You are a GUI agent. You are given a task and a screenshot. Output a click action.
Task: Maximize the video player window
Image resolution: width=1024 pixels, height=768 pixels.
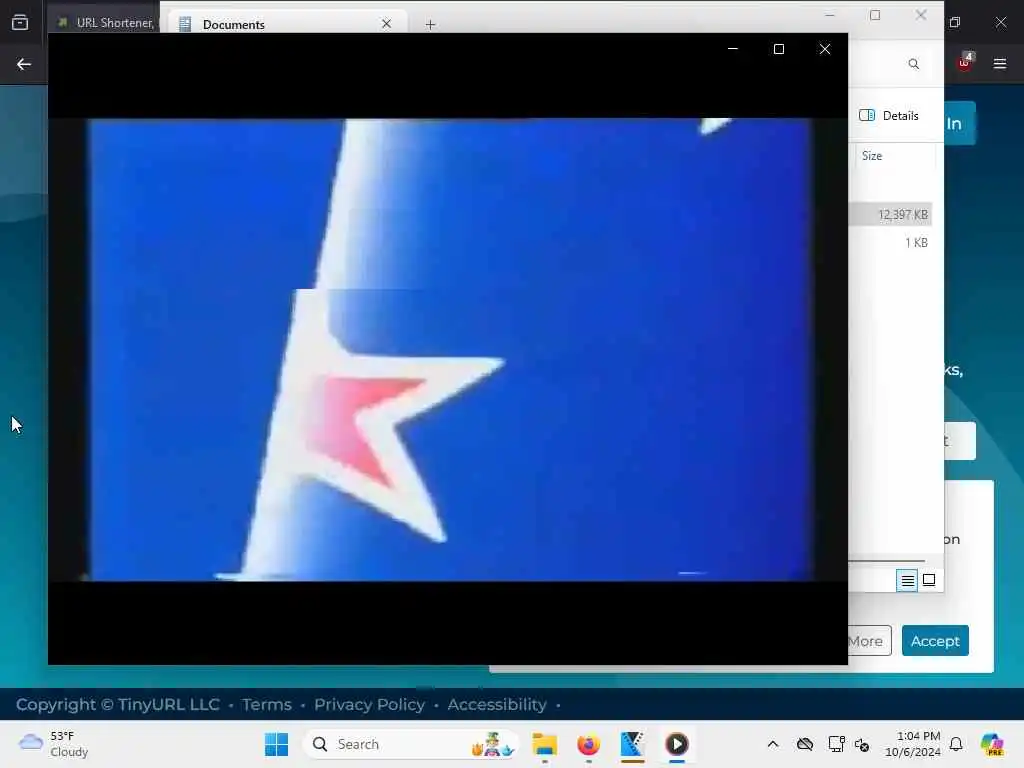pyautogui.click(x=778, y=49)
